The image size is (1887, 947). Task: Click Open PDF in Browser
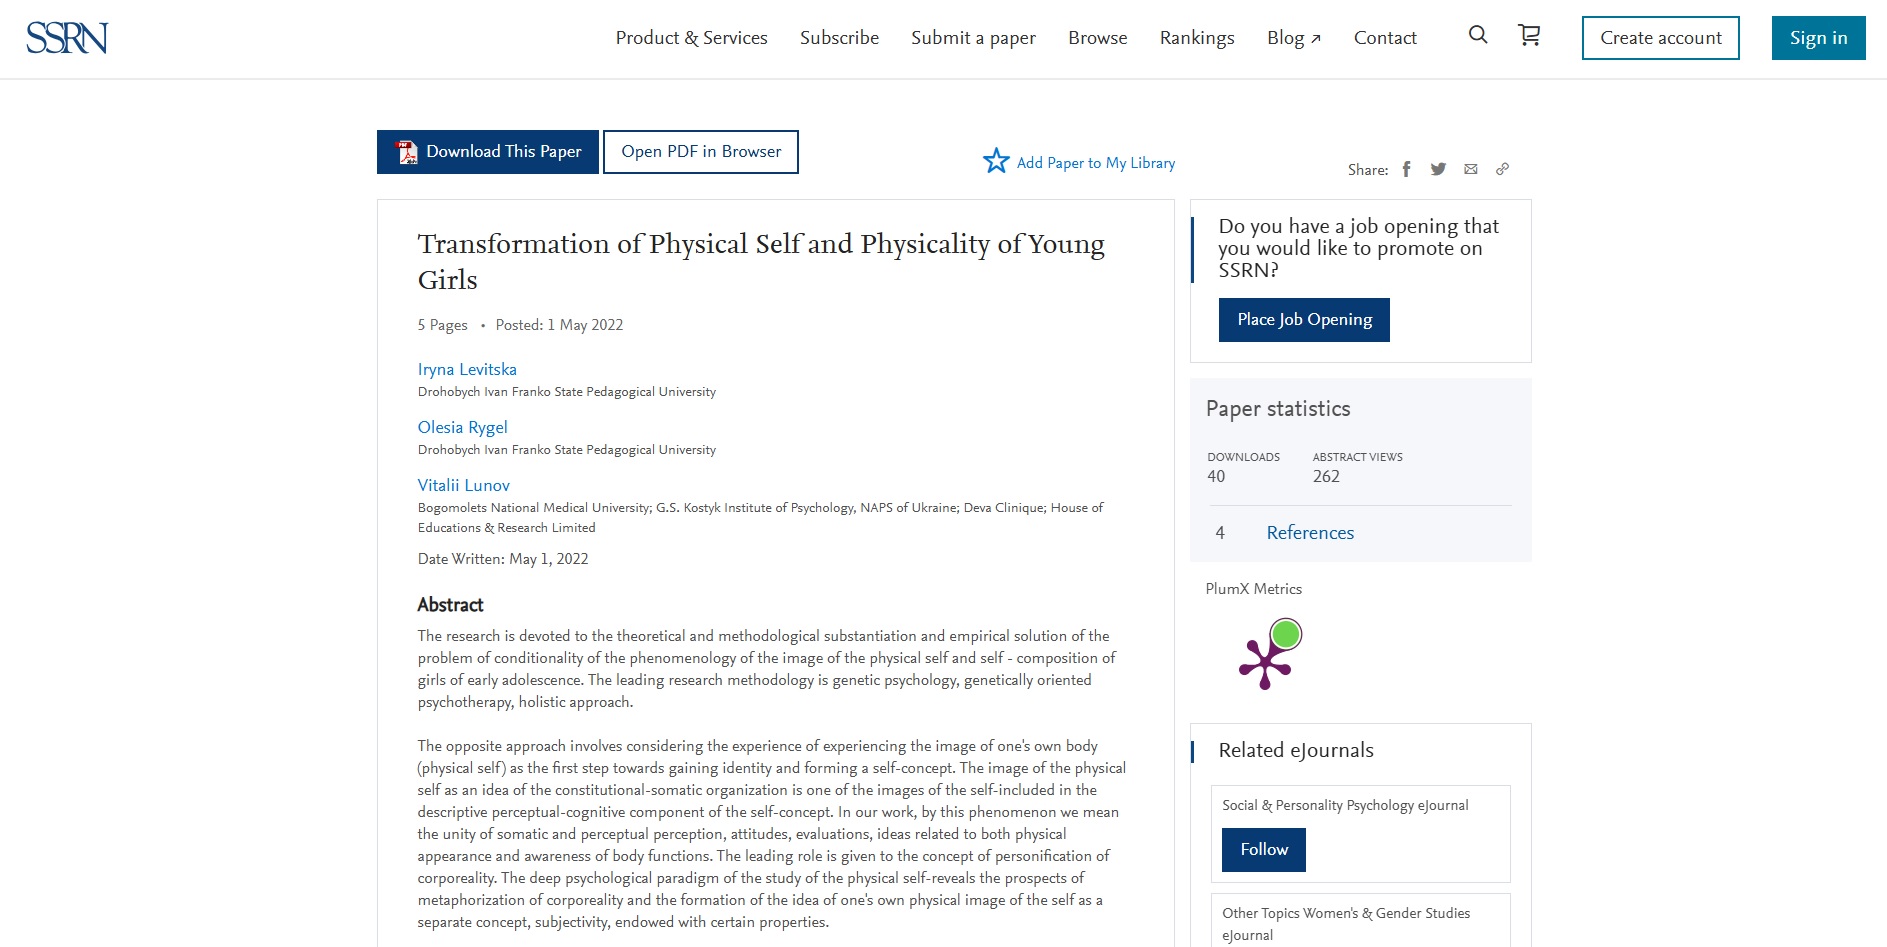701,152
